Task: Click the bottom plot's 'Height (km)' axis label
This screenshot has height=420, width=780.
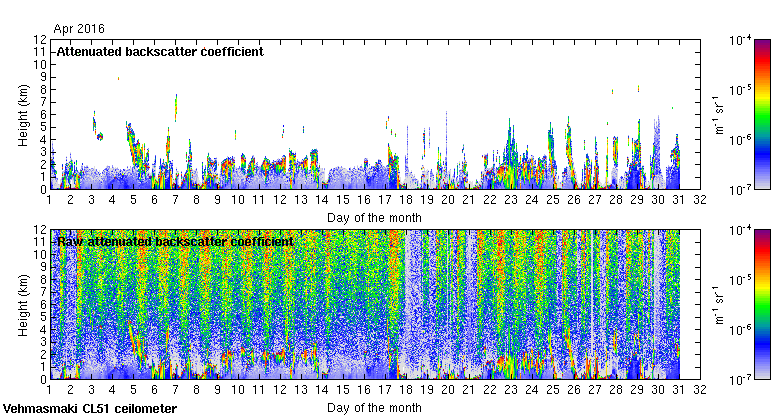Action: coord(23,306)
